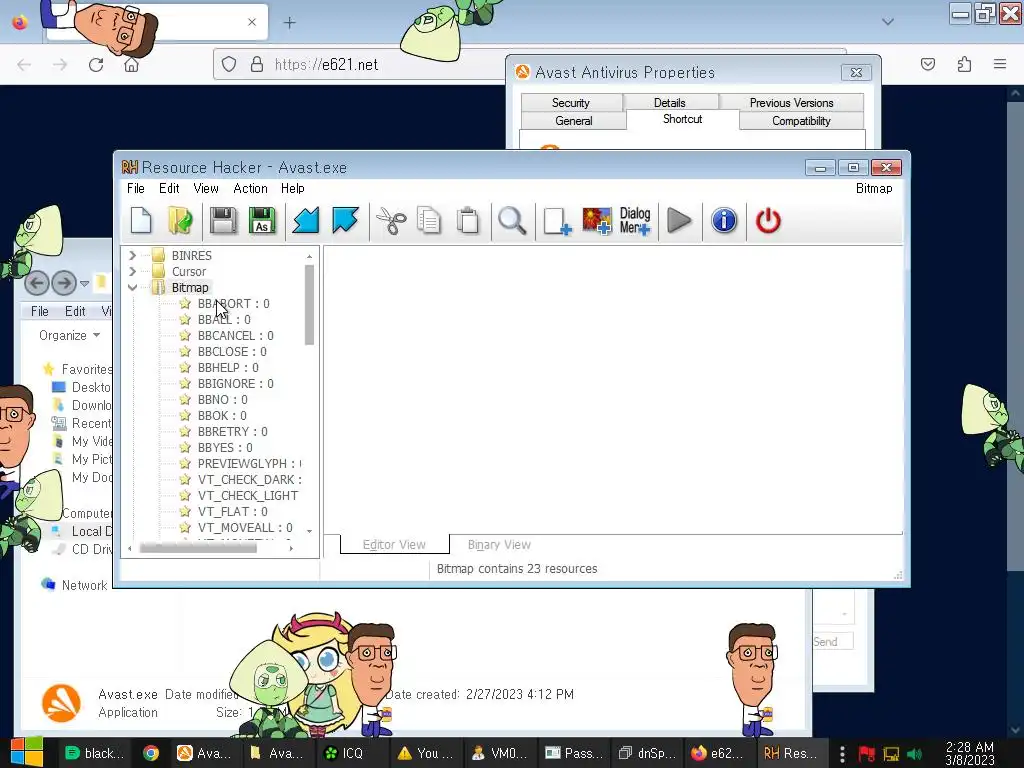Show hidden taskbar overflow dots

pyautogui.click(x=842, y=753)
